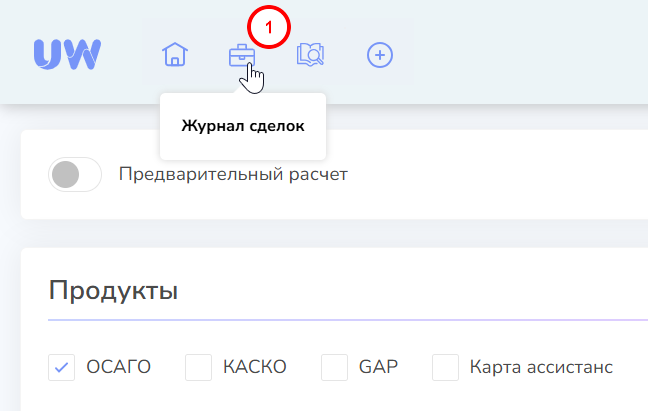Click the КАСКО label text
The height and width of the screenshot is (411, 648).
(x=256, y=367)
